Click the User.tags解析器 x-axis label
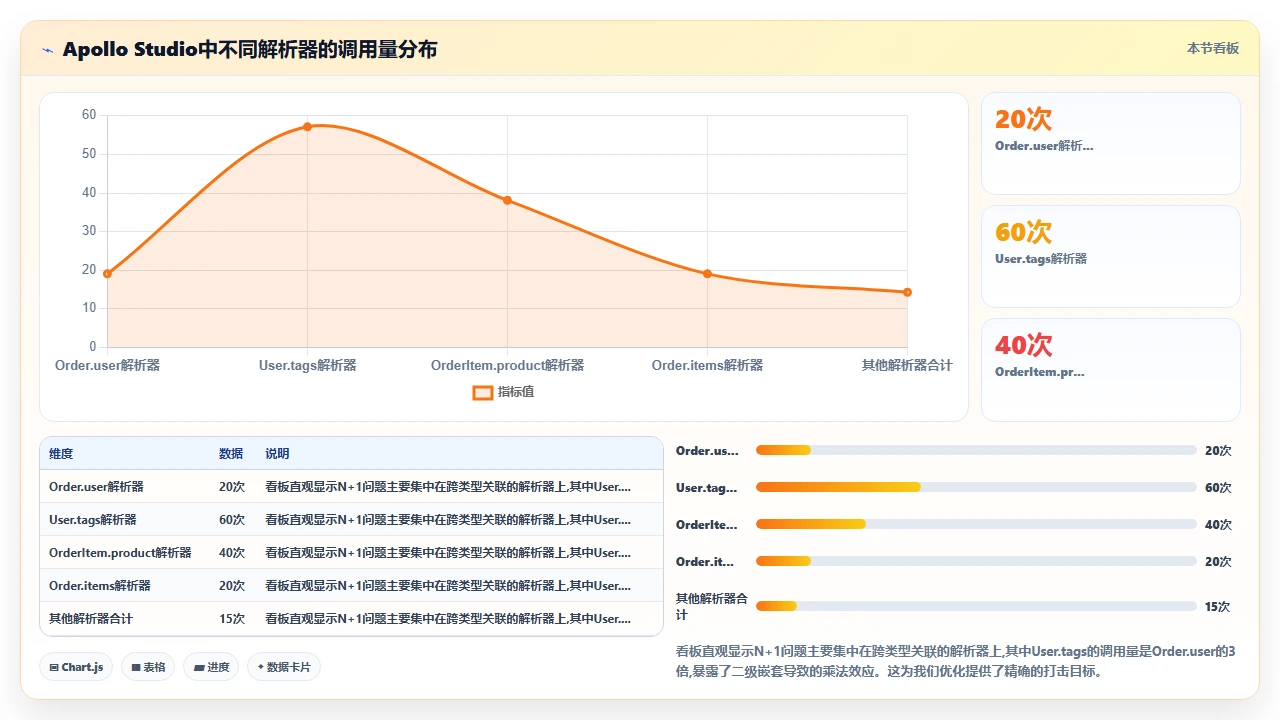 [x=307, y=366]
